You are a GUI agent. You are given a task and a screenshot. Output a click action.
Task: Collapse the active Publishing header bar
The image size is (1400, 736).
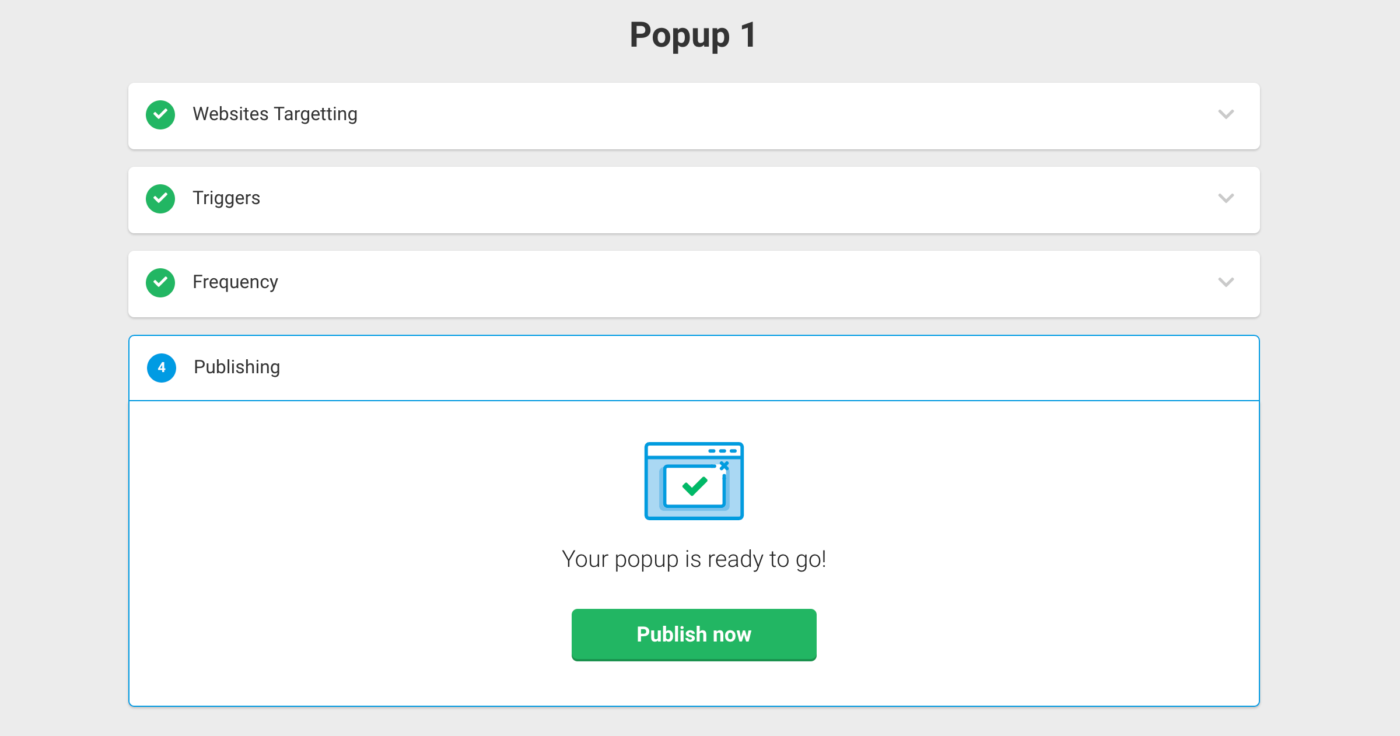coord(694,368)
